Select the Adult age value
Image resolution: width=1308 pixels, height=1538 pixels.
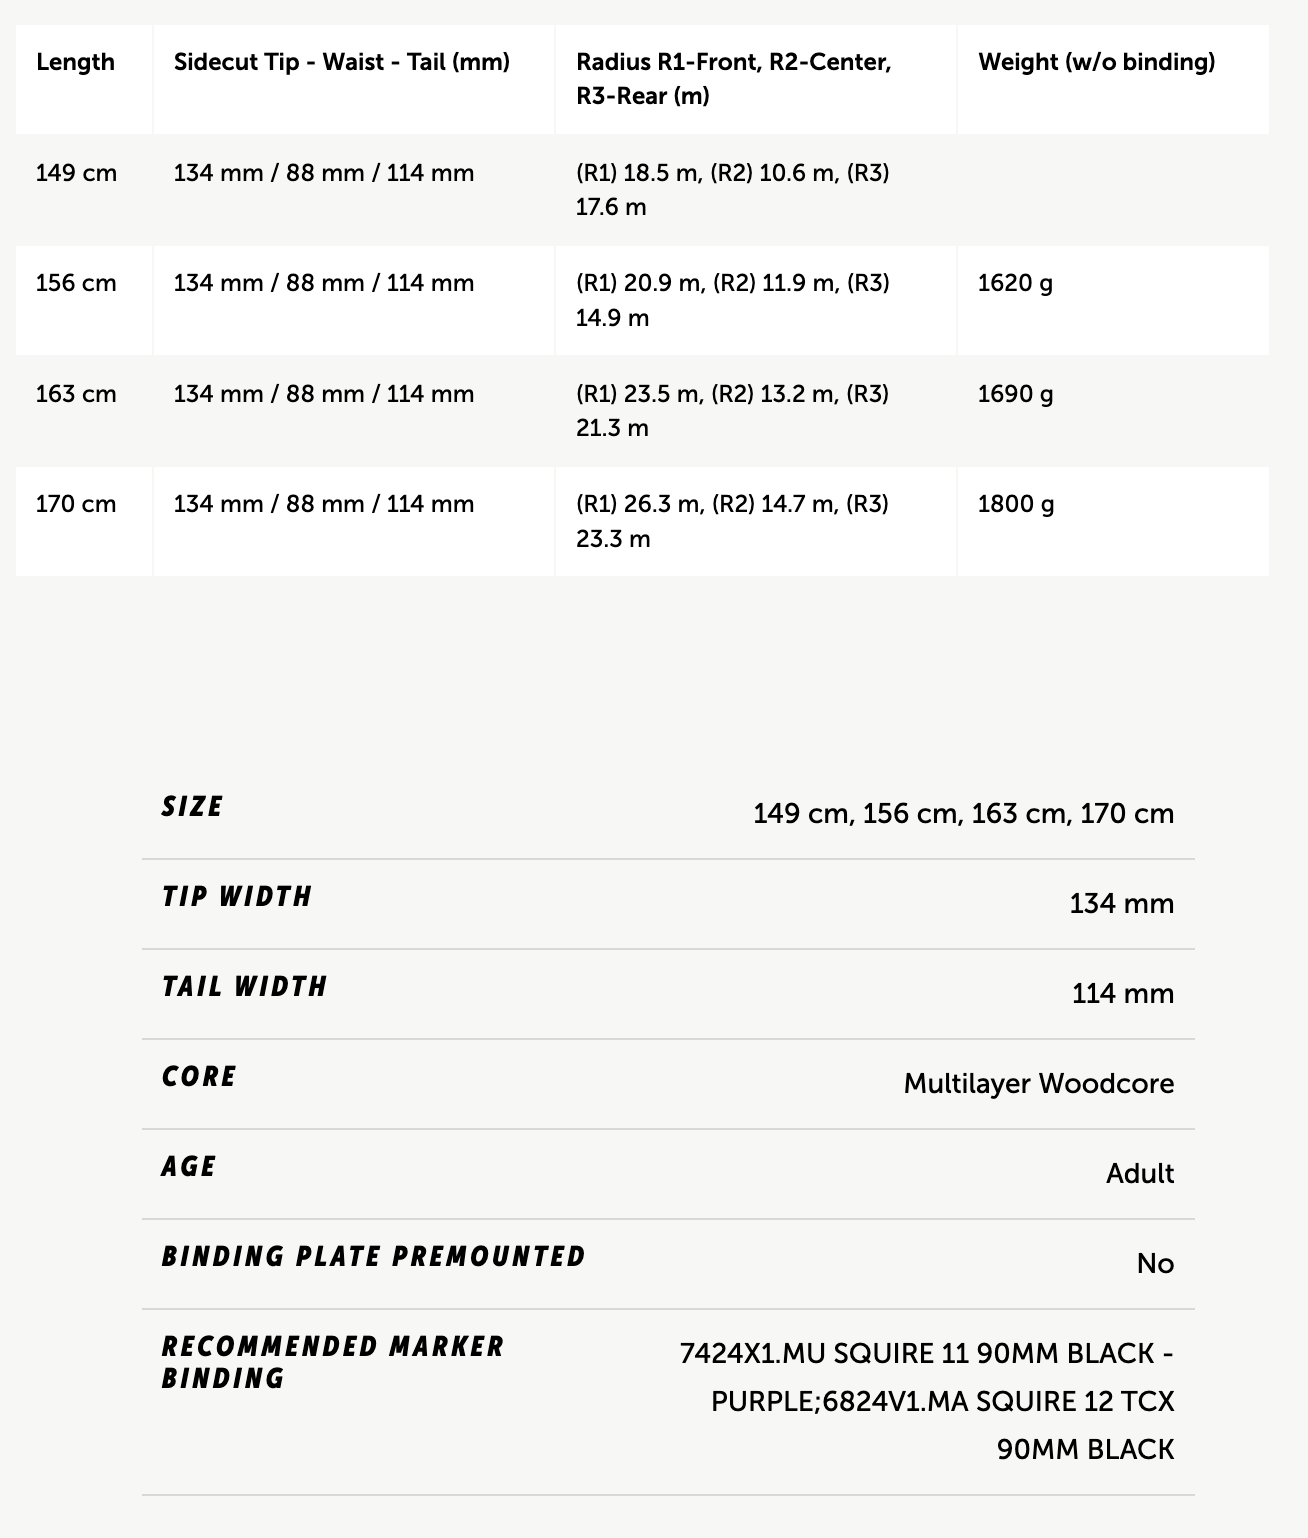coord(1139,1174)
